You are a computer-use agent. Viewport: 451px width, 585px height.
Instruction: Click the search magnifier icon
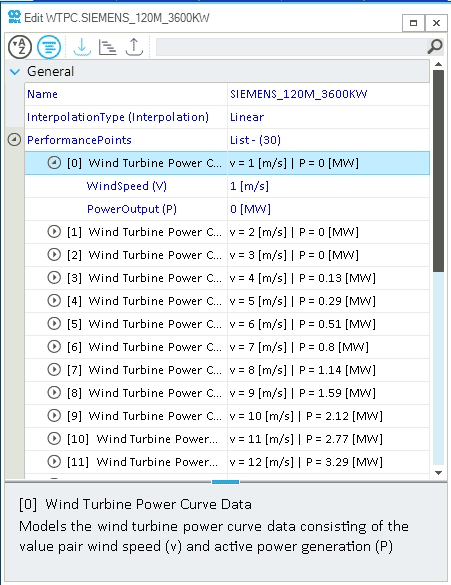point(435,47)
